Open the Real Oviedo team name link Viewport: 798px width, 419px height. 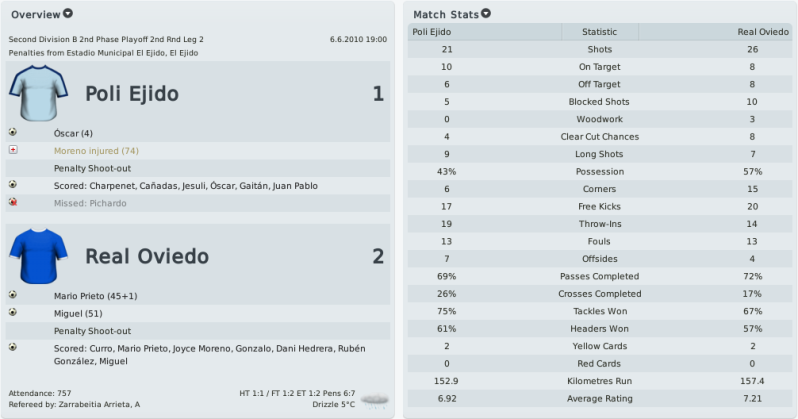click(147, 256)
